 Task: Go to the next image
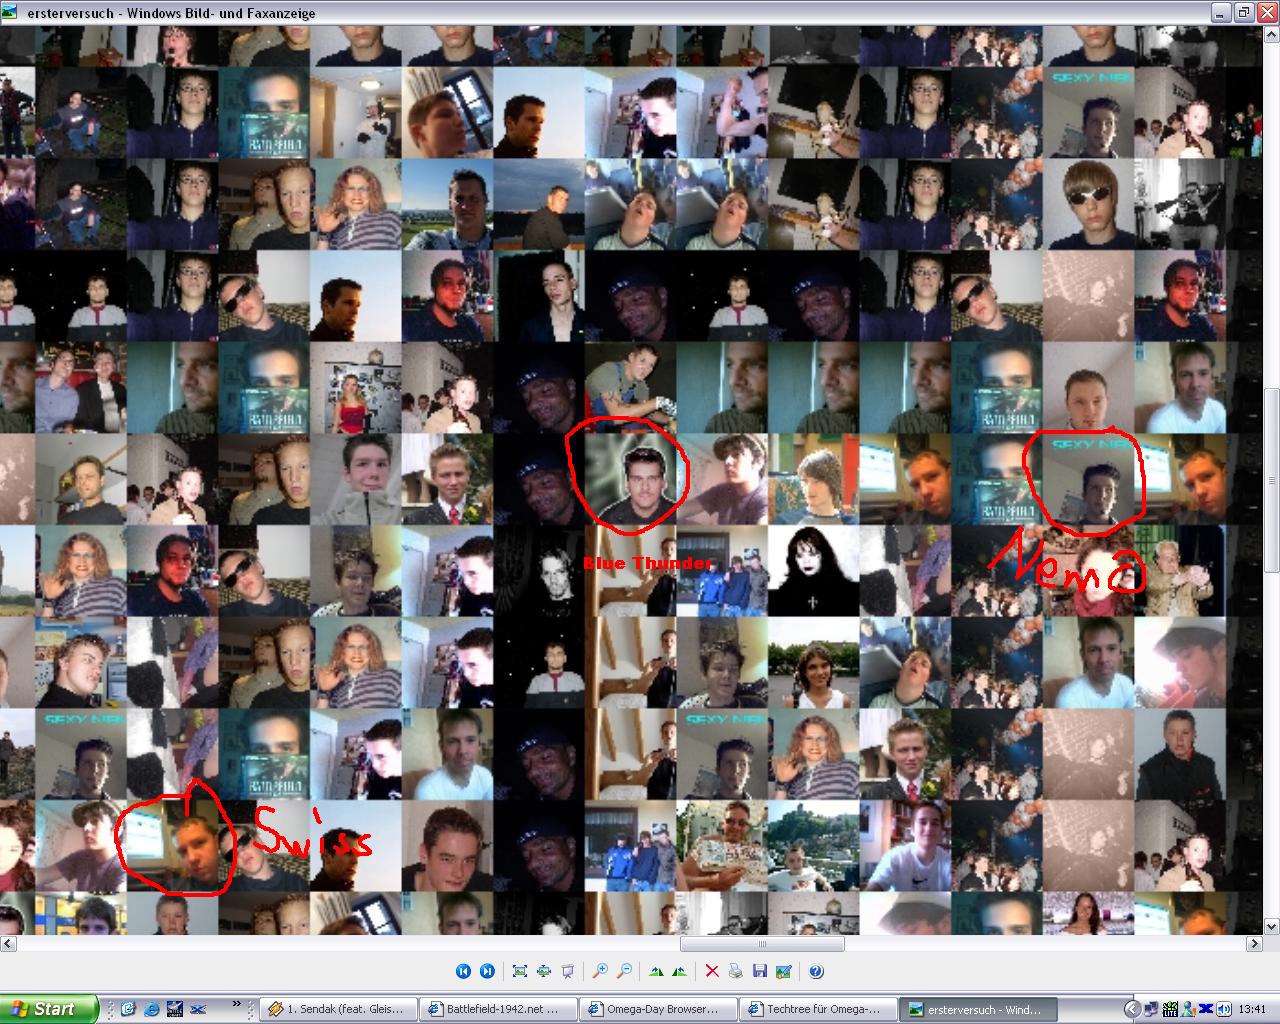point(487,971)
